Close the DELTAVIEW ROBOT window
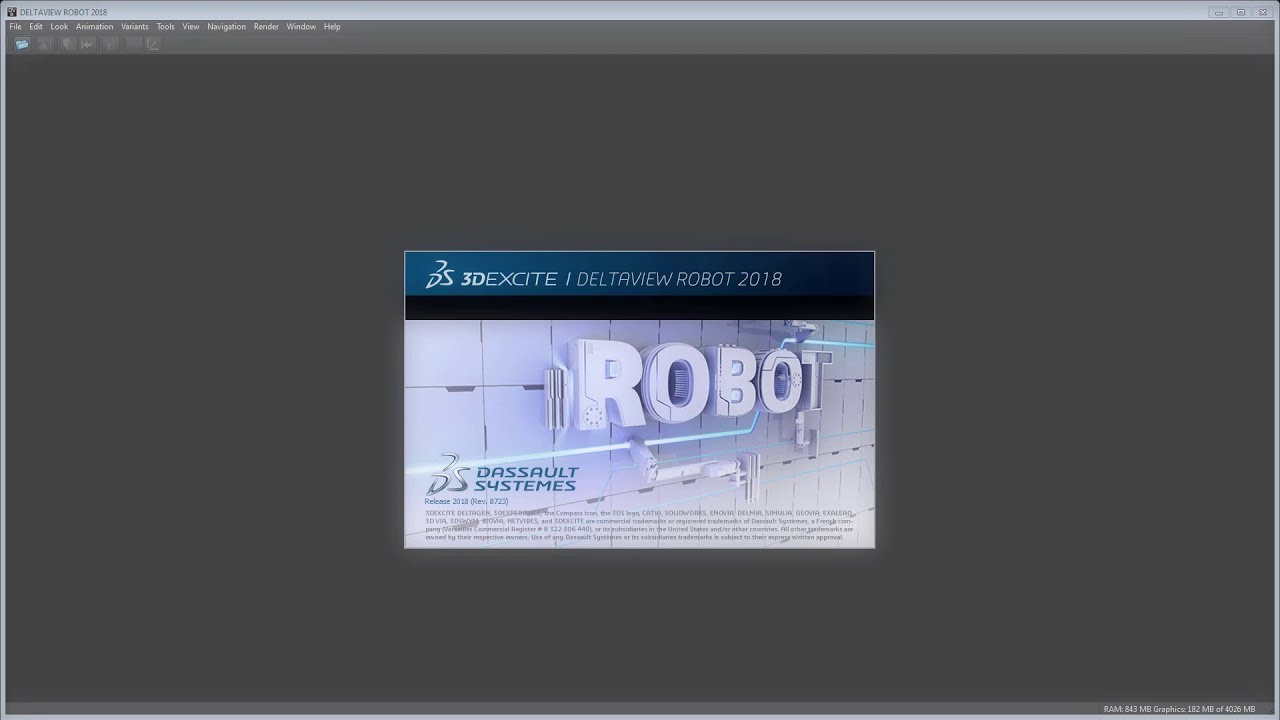The image size is (1280, 720). pyautogui.click(x=1262, y=12)
